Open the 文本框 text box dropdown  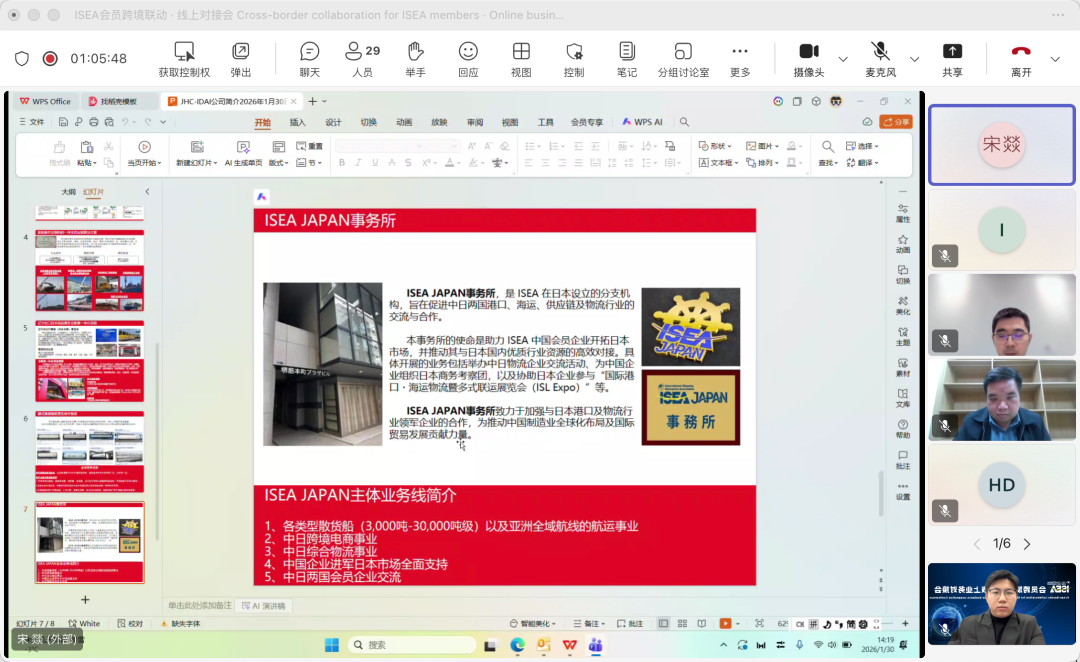click(718, 163)
